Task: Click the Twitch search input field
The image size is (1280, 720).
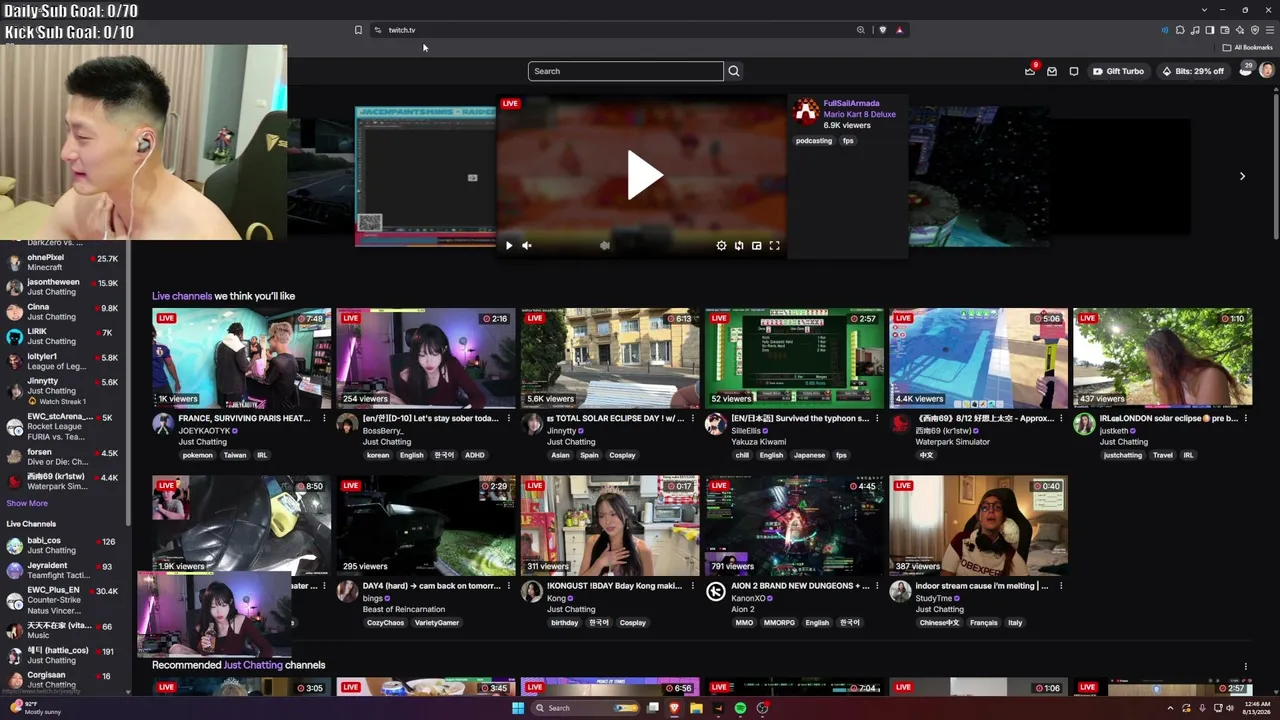Action: tap(626, 71)
